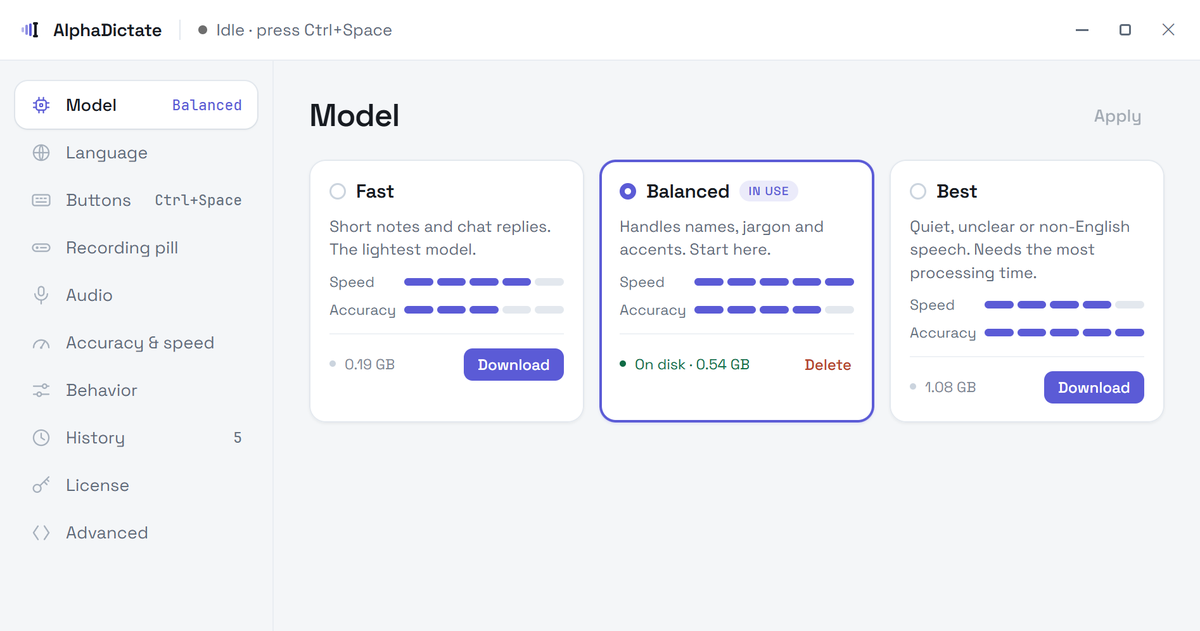Click the 'Idle · press Ctrl+Space' status text
Image resolution: width=1200 pixels, height=631 pixels.
(x=304, y=30)
